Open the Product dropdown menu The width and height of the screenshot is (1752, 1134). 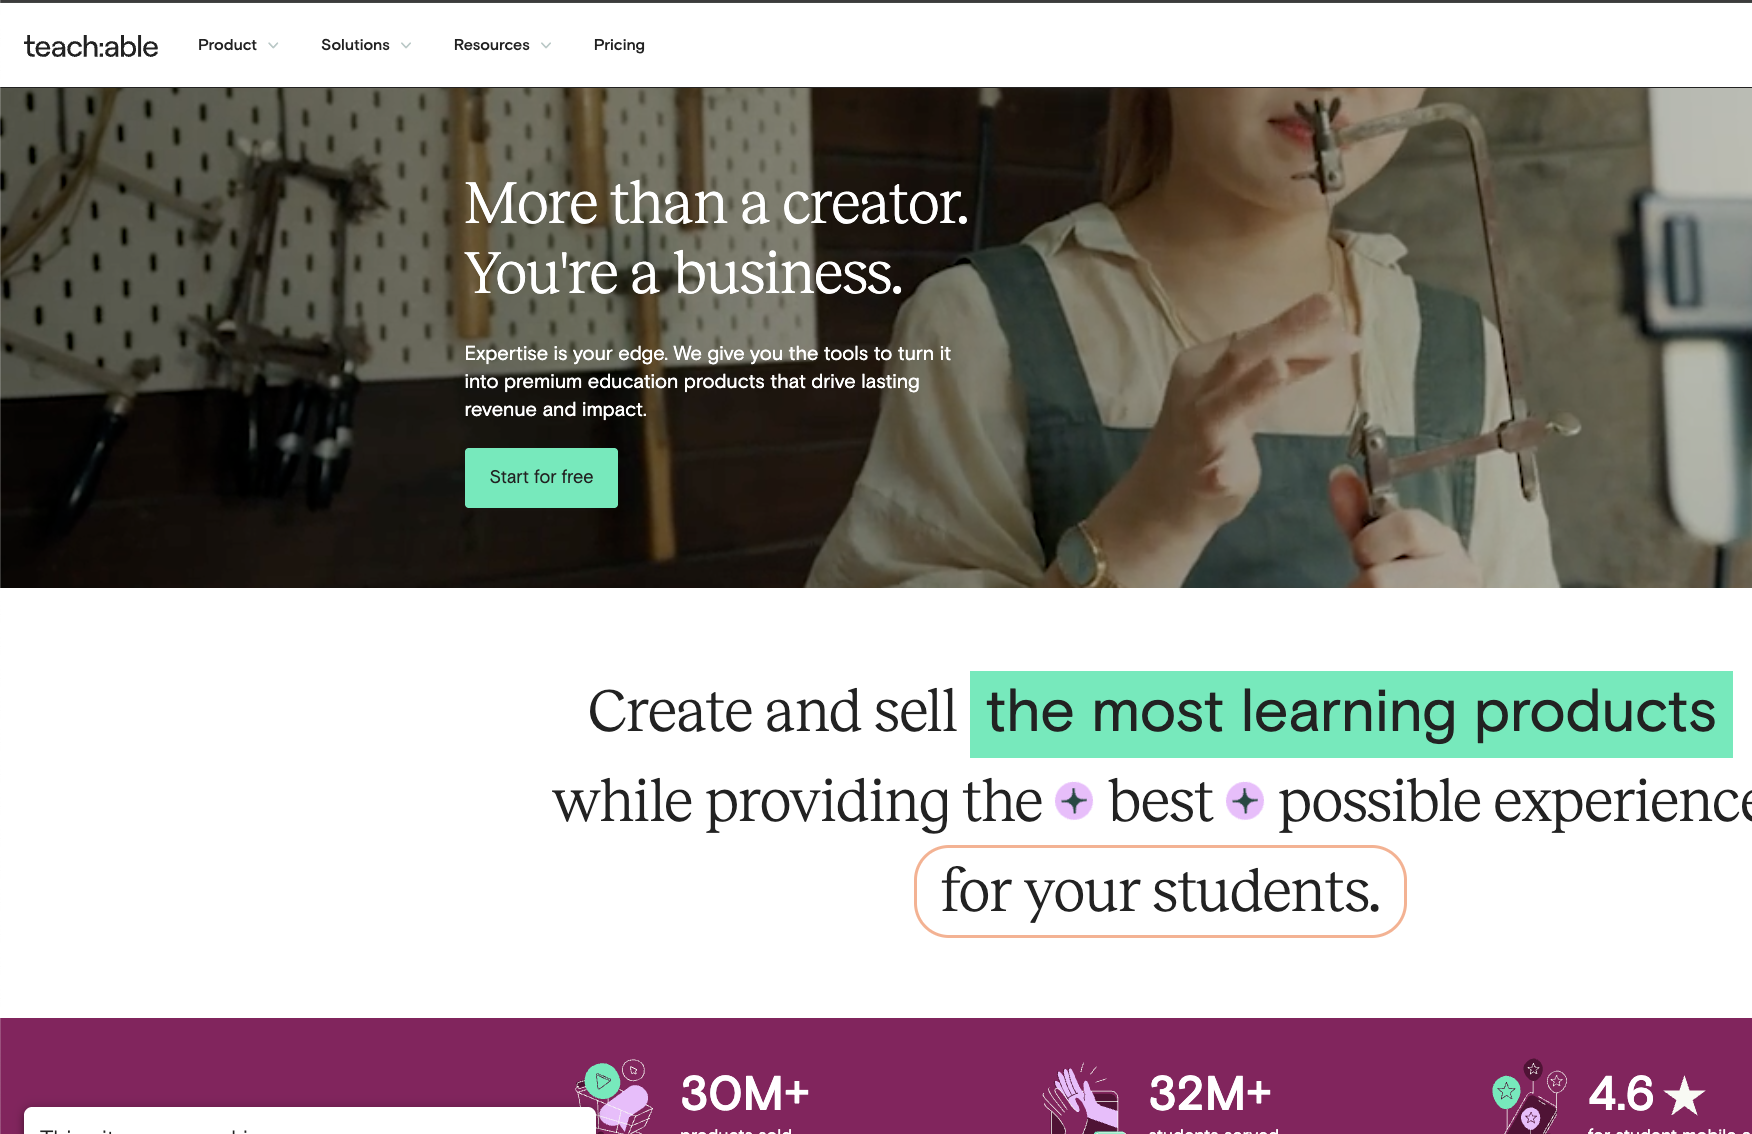(238, 45)
